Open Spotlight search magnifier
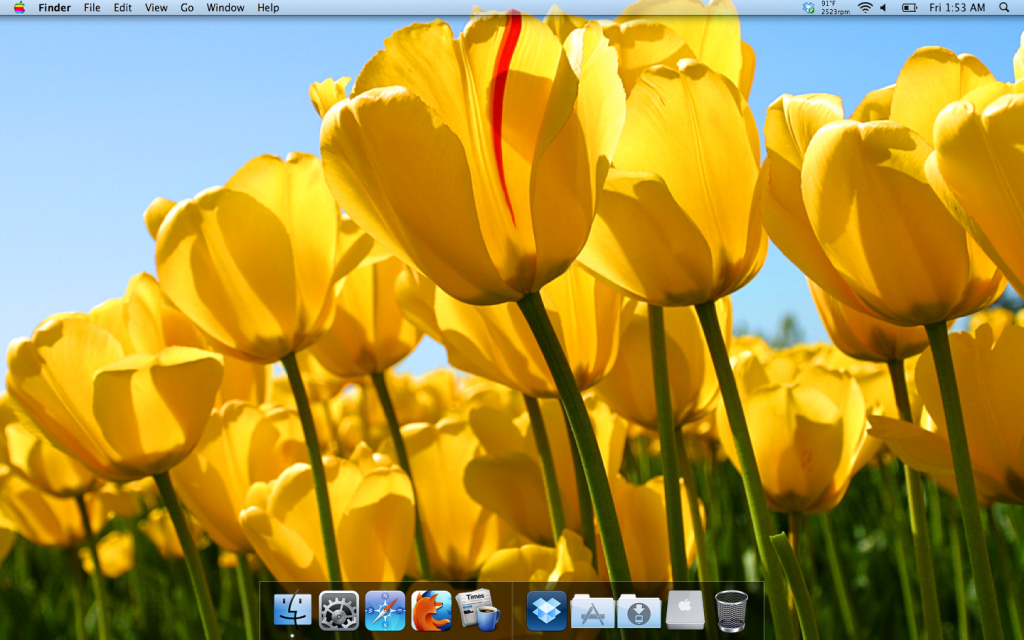Viewport: 1024px width, 640px height. tap(1004, 8)
